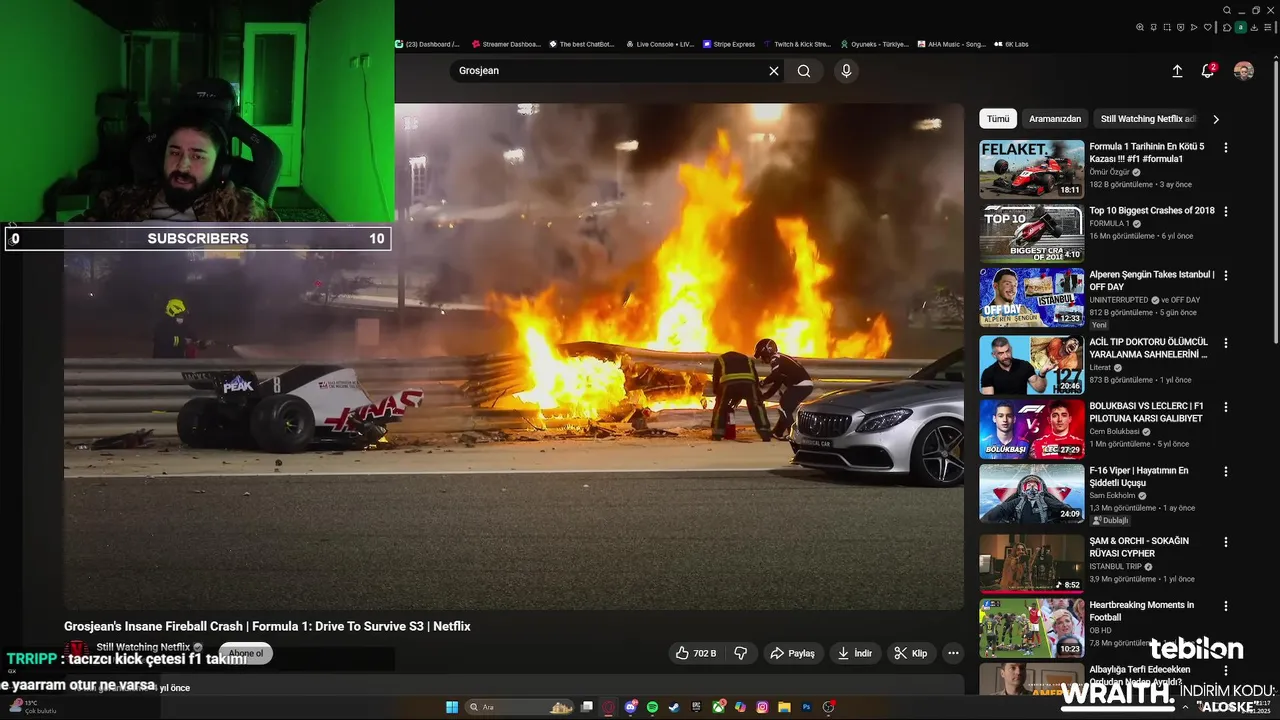Click the page zoom icon in browser toolbar
Screen dimensions: 1280x720
[1140, 27]
